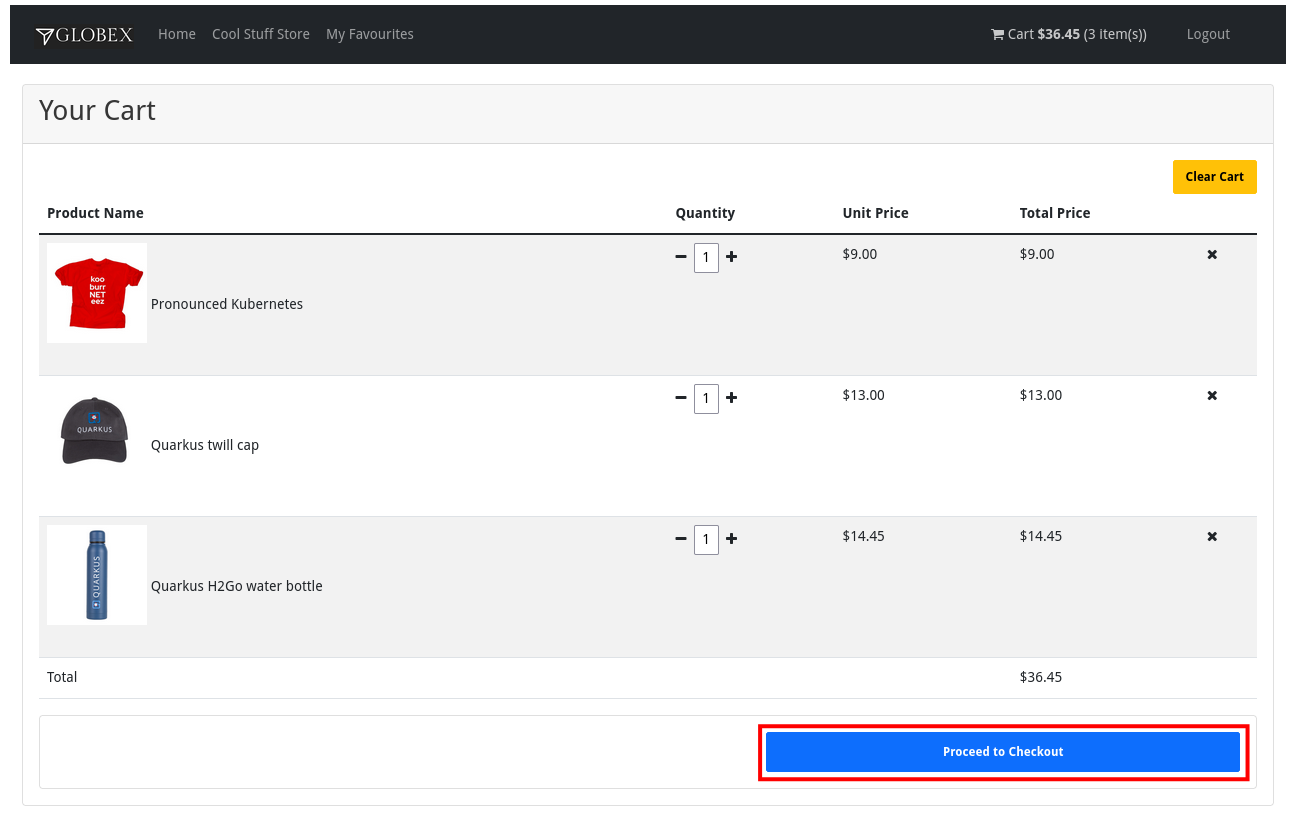The width and height of the screenshot is (1300, 828).
Task: Proceed to Checkout
Action: [x=1003, y=752]
